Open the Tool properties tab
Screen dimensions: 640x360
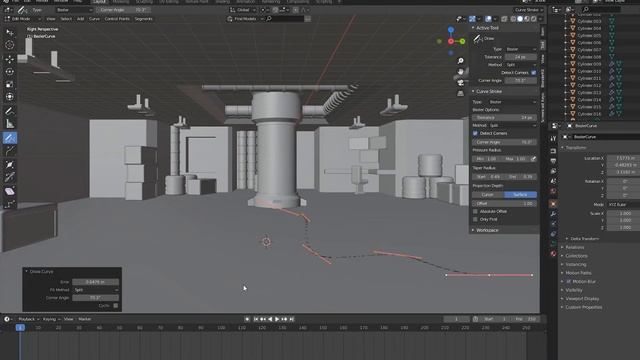point(553,139)
